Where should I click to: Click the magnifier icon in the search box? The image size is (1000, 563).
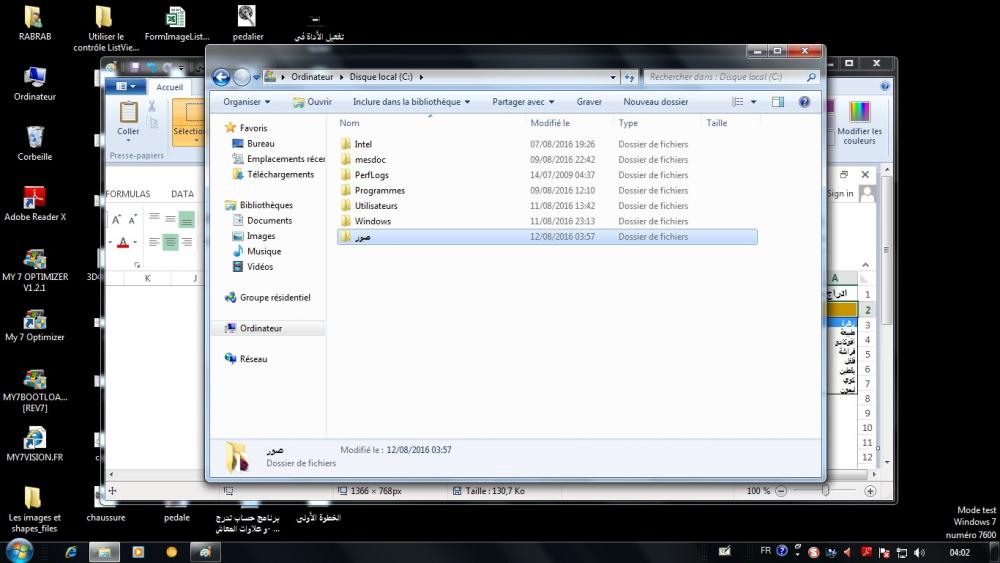tap(811, 77)
